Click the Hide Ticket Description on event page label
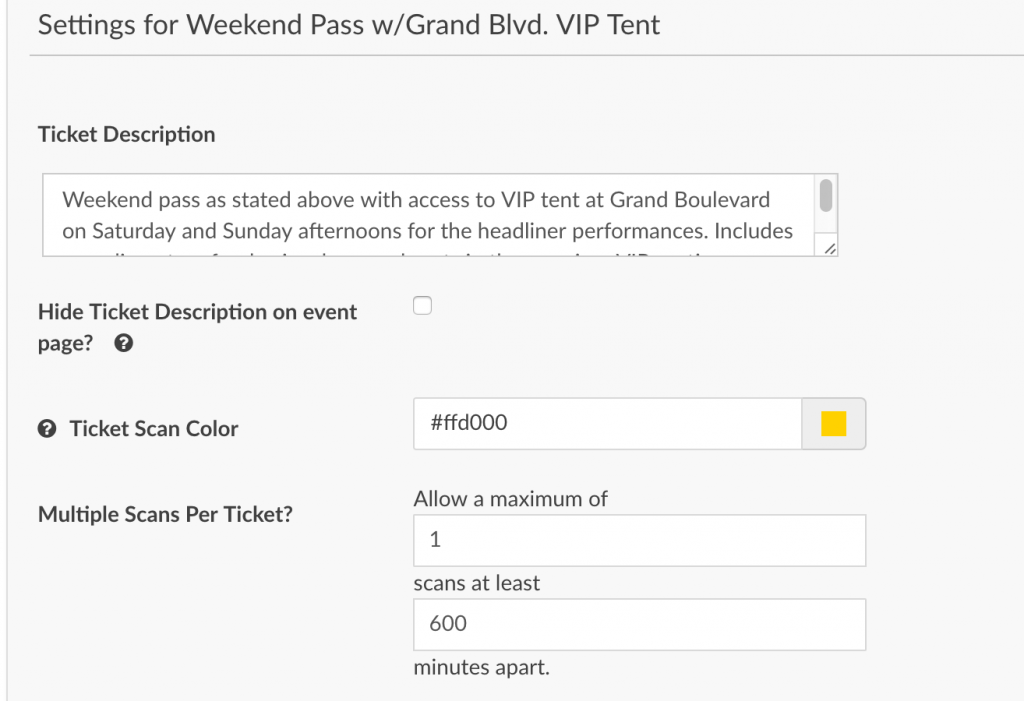Image resolution: width=1024 pixels, height=701 pixels. tap(196, 312)
